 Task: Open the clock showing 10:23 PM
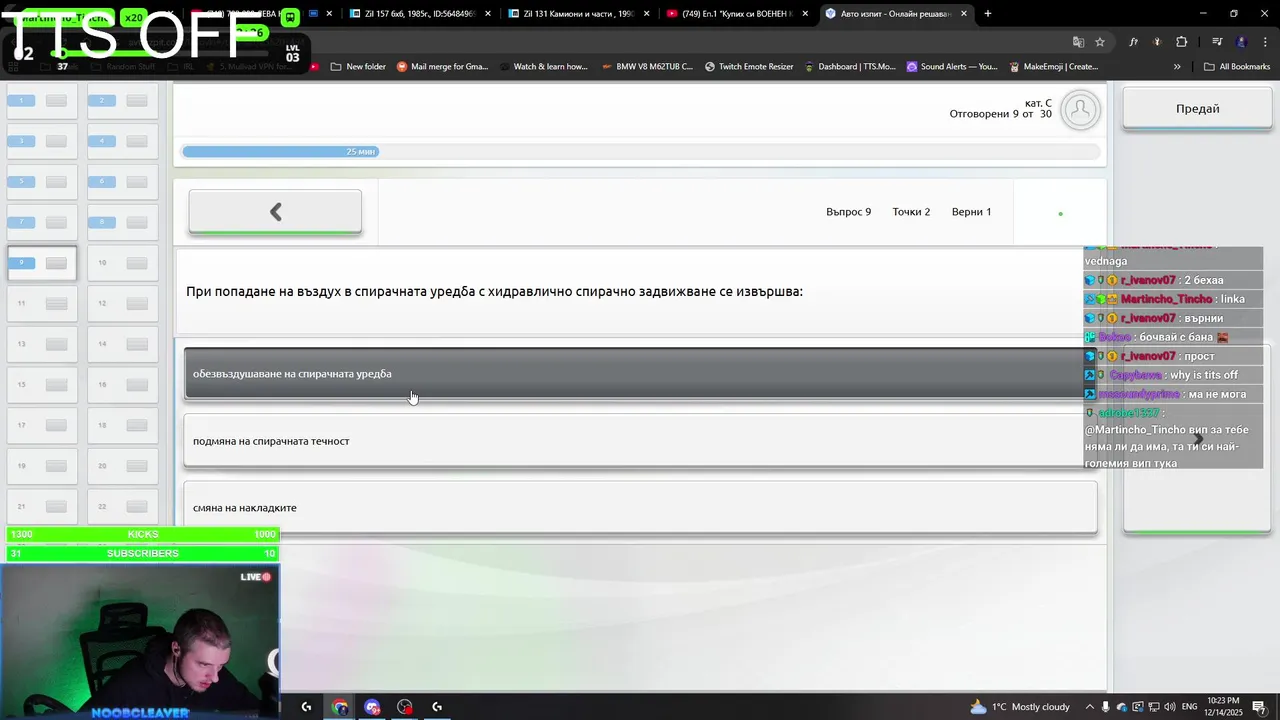coord(1224,707)
